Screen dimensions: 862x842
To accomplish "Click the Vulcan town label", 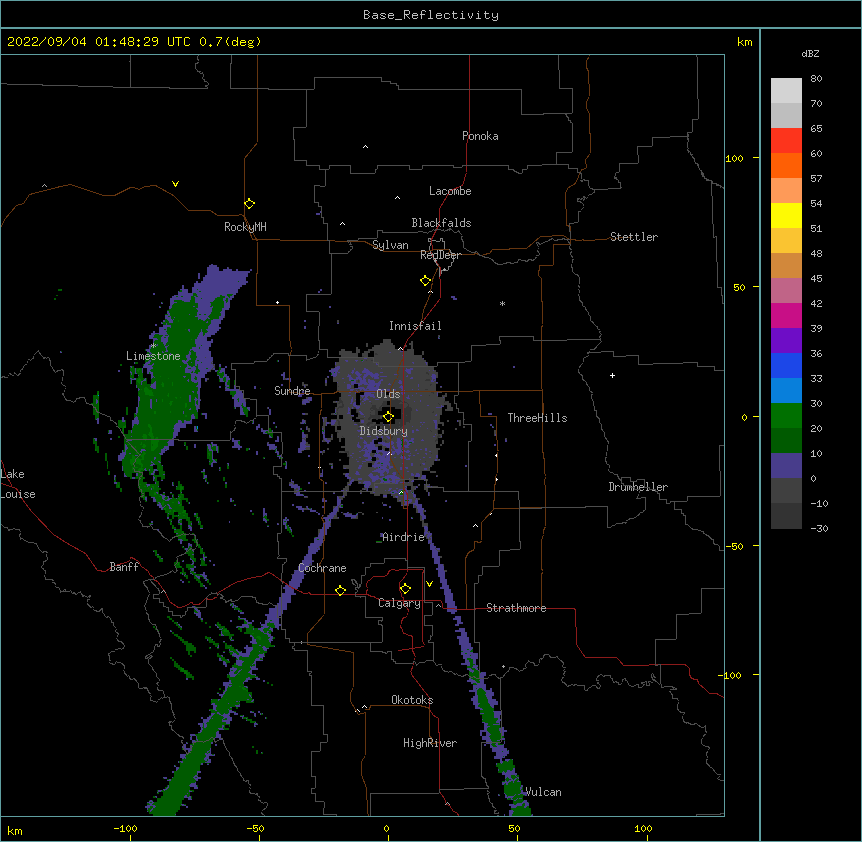I will [x=543, y=792].
